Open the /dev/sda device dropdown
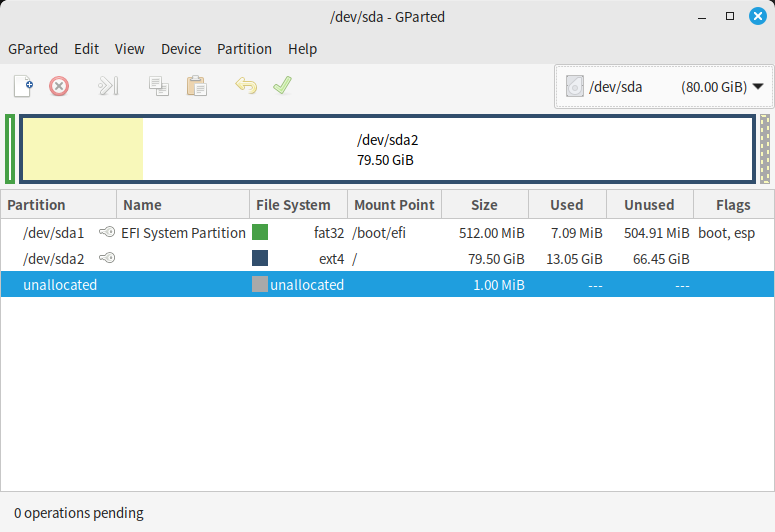This screenshot has width=775, height=532. coord(664,87)
